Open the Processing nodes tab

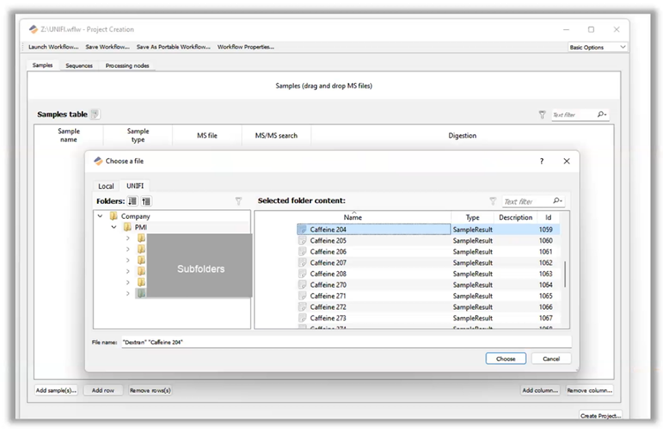126,66
